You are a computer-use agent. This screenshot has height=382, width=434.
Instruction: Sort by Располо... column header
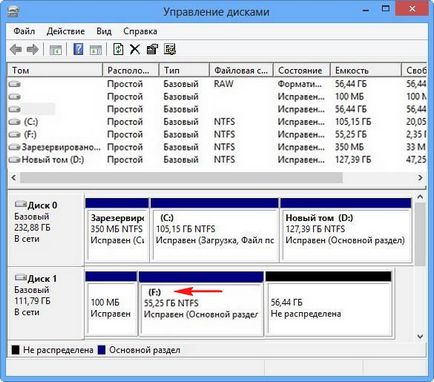click(131, 70)
